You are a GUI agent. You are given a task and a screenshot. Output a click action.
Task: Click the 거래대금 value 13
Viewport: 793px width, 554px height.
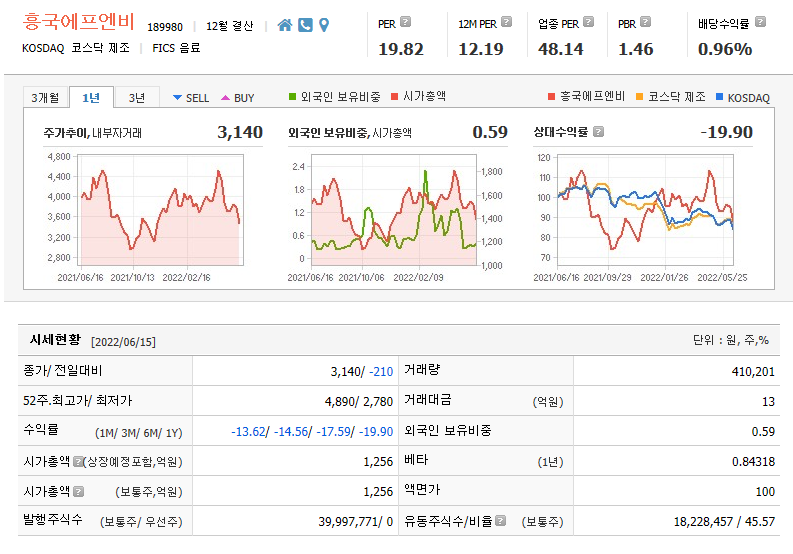click(768, 401)
